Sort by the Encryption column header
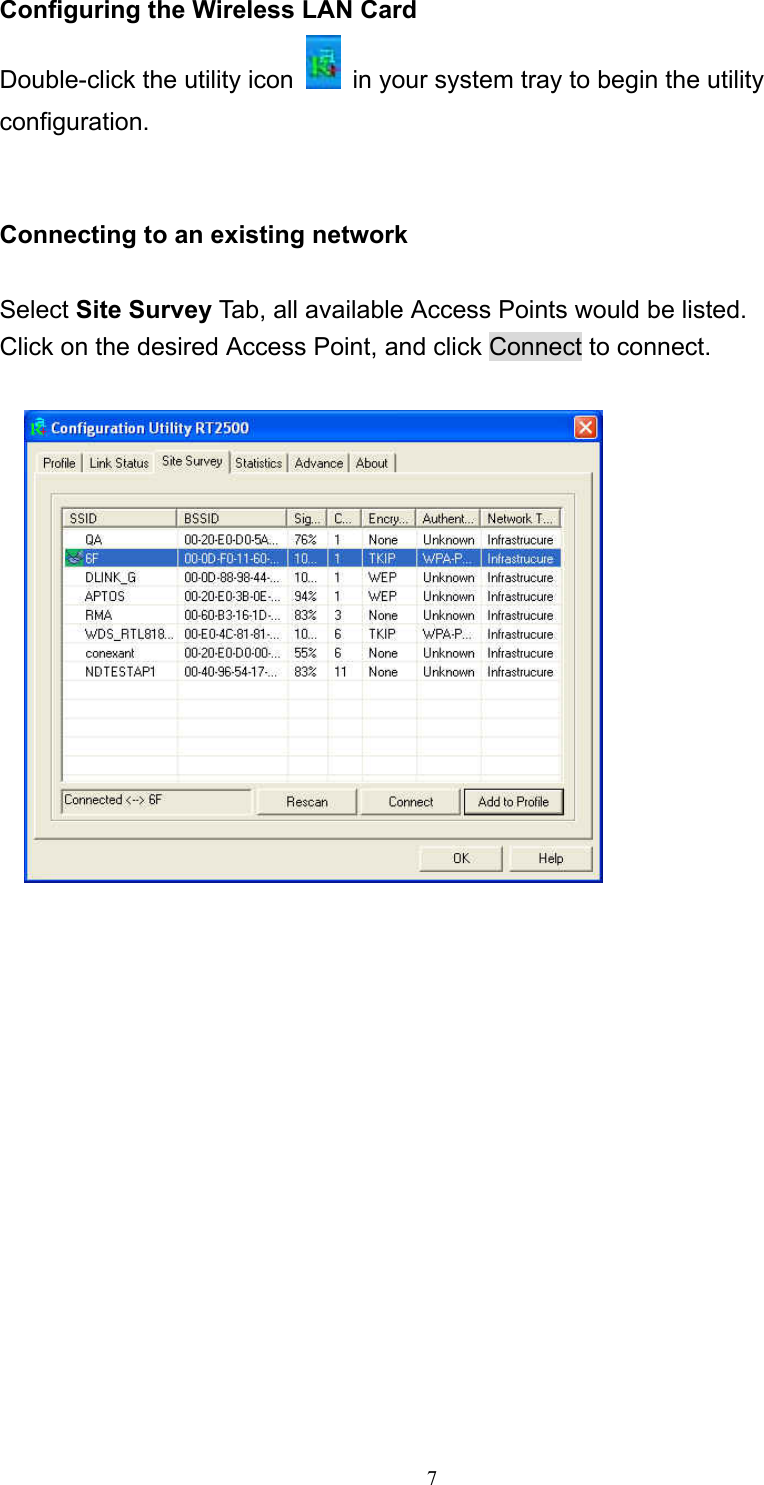 point(389,518)
